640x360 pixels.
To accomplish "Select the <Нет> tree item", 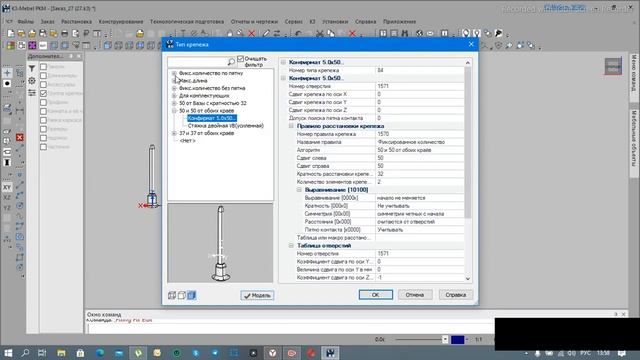I will point(187,140).
